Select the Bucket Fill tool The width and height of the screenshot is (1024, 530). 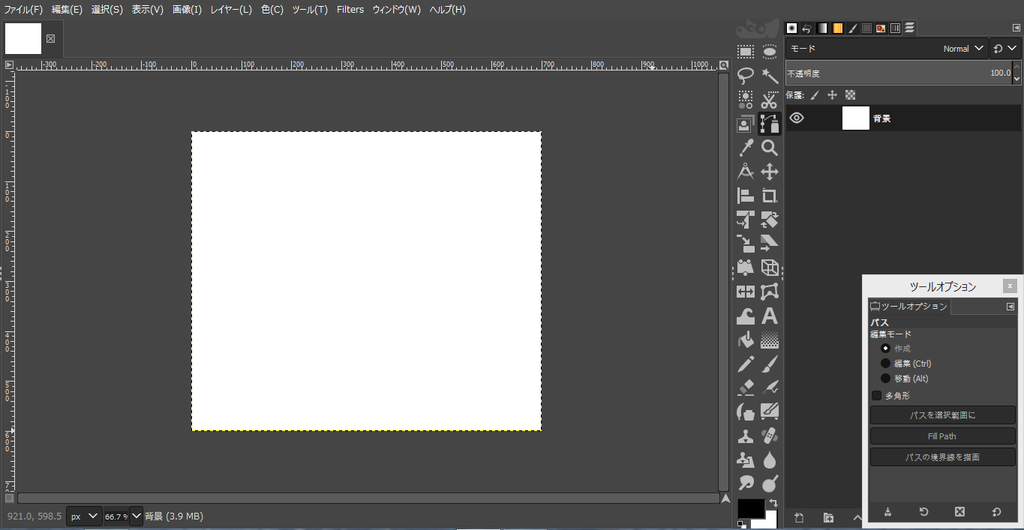tap(745, 340)
